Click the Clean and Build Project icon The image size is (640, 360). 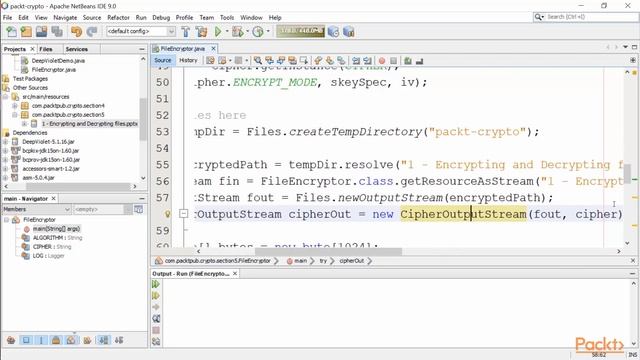[x=201, y=31]
